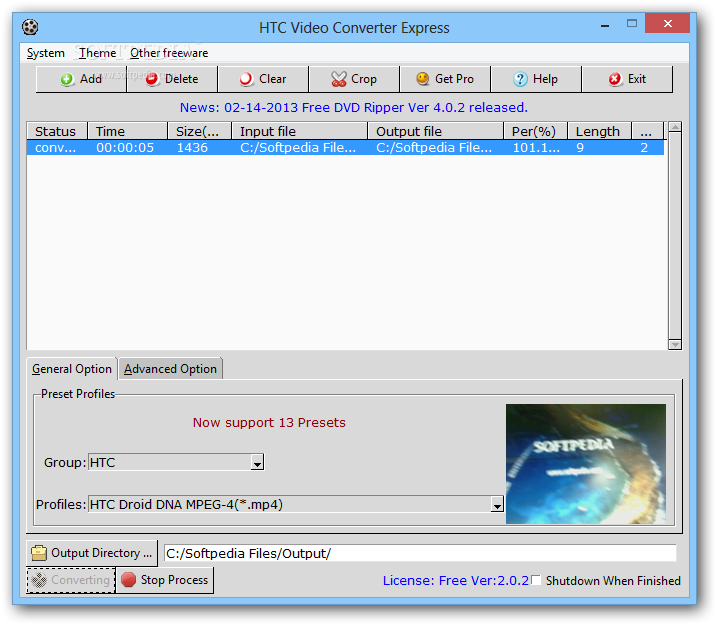Click the red Delete icon

[x=152, y=79]
